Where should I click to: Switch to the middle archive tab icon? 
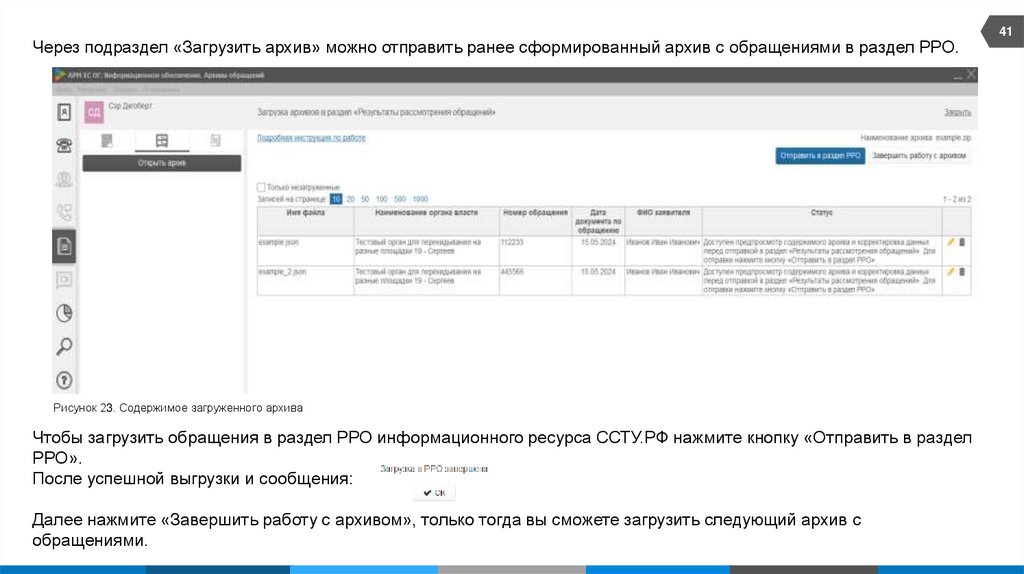(x=162, y=140)
